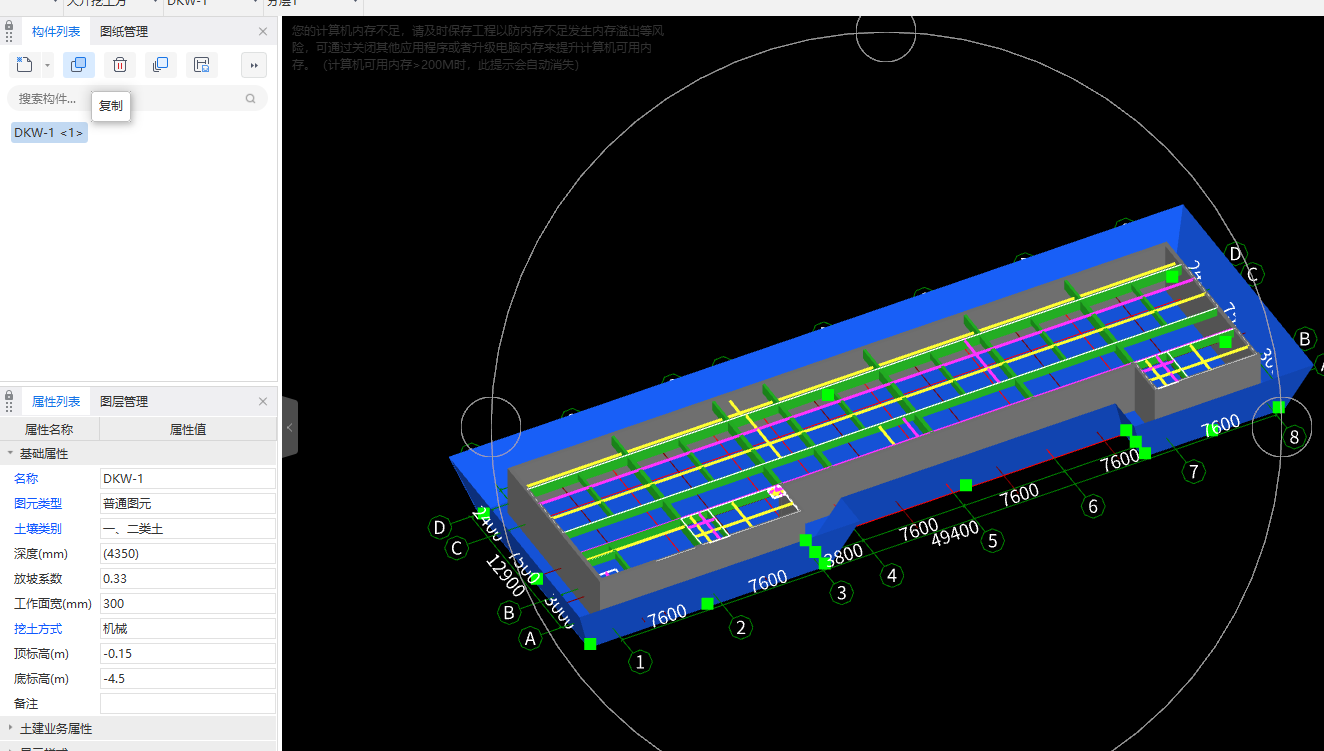Click the 工作面宽 value 300
Image resolution: width=1324 pixels, height=751 pixels.
(x=187, y=603)
